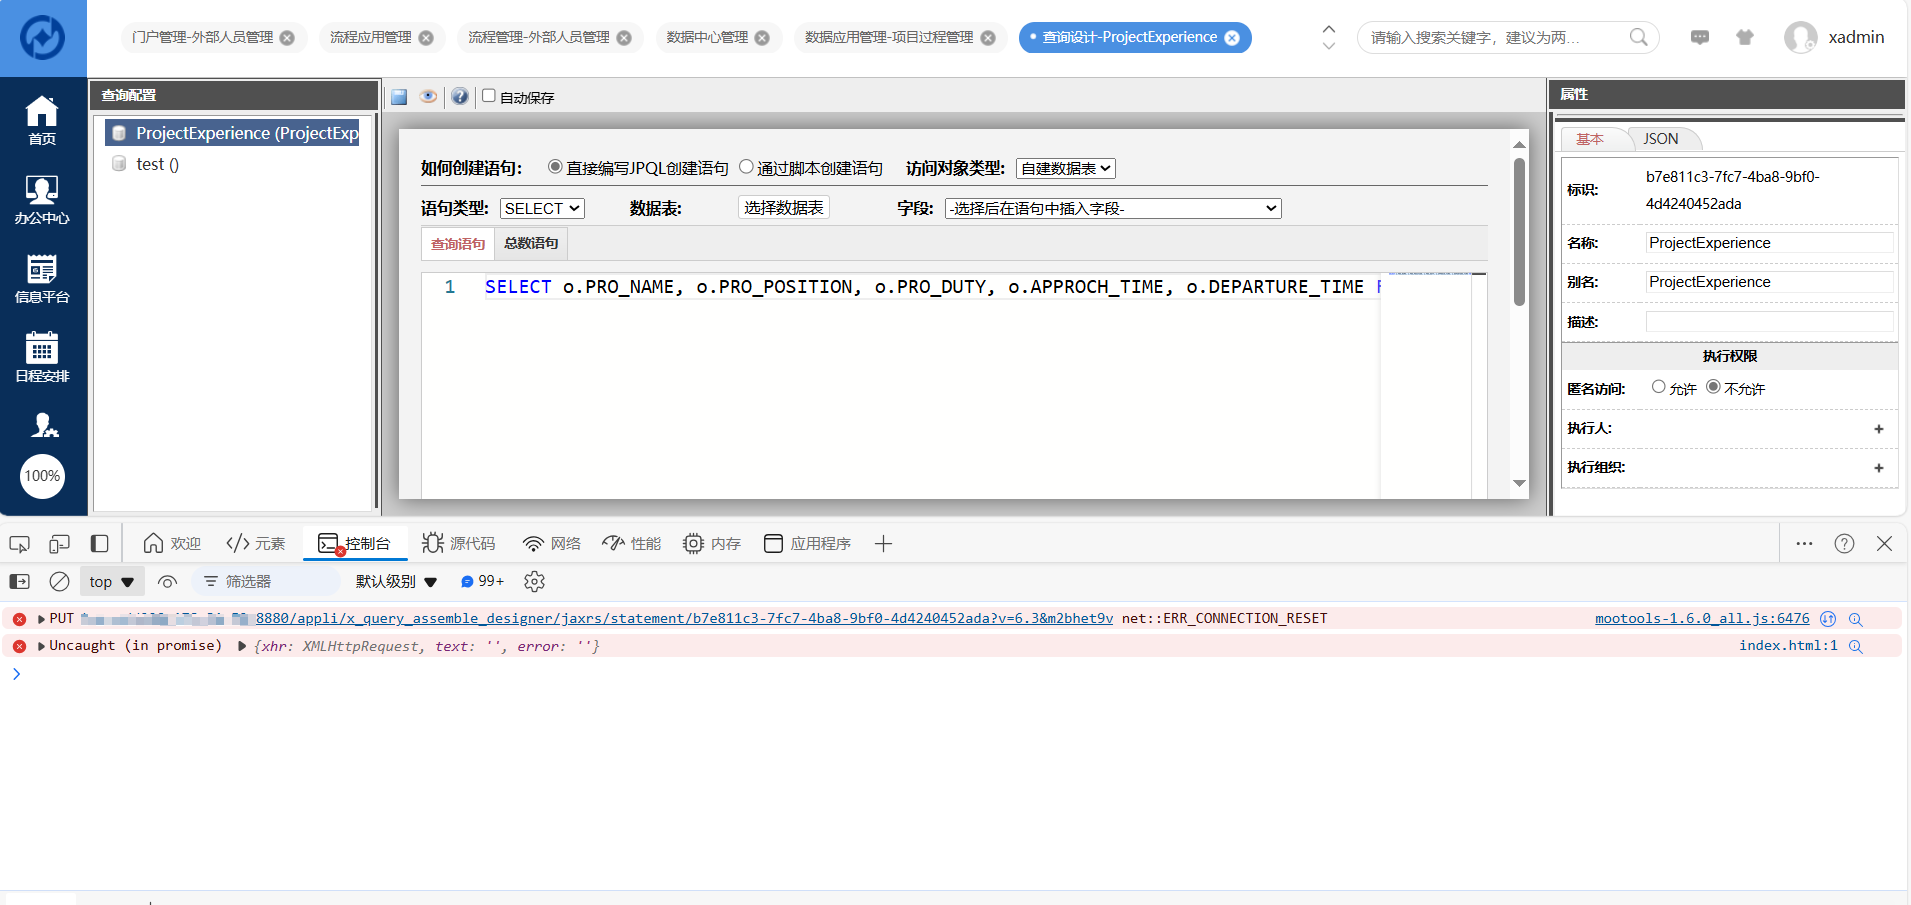Image resolution: width=1911 pixels, height=905 pixels.
Task: Open the DevTools 网络 tab
Action: click(551, 544)
